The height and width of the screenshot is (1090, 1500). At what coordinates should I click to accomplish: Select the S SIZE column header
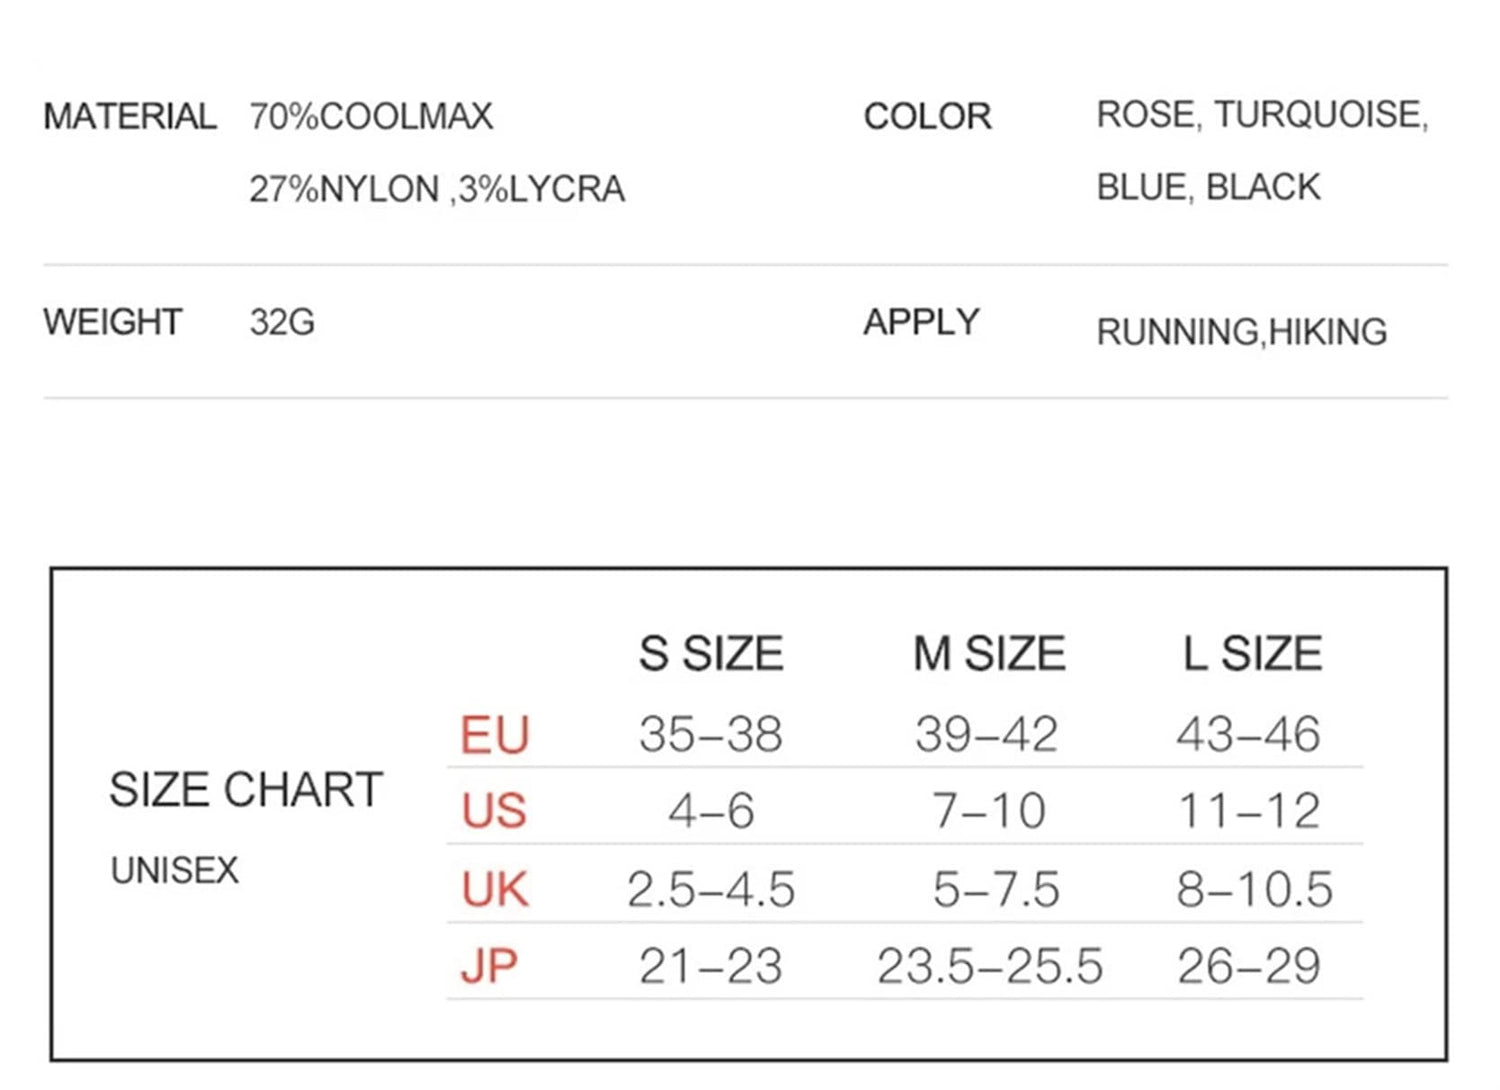(x=711, y=654)
